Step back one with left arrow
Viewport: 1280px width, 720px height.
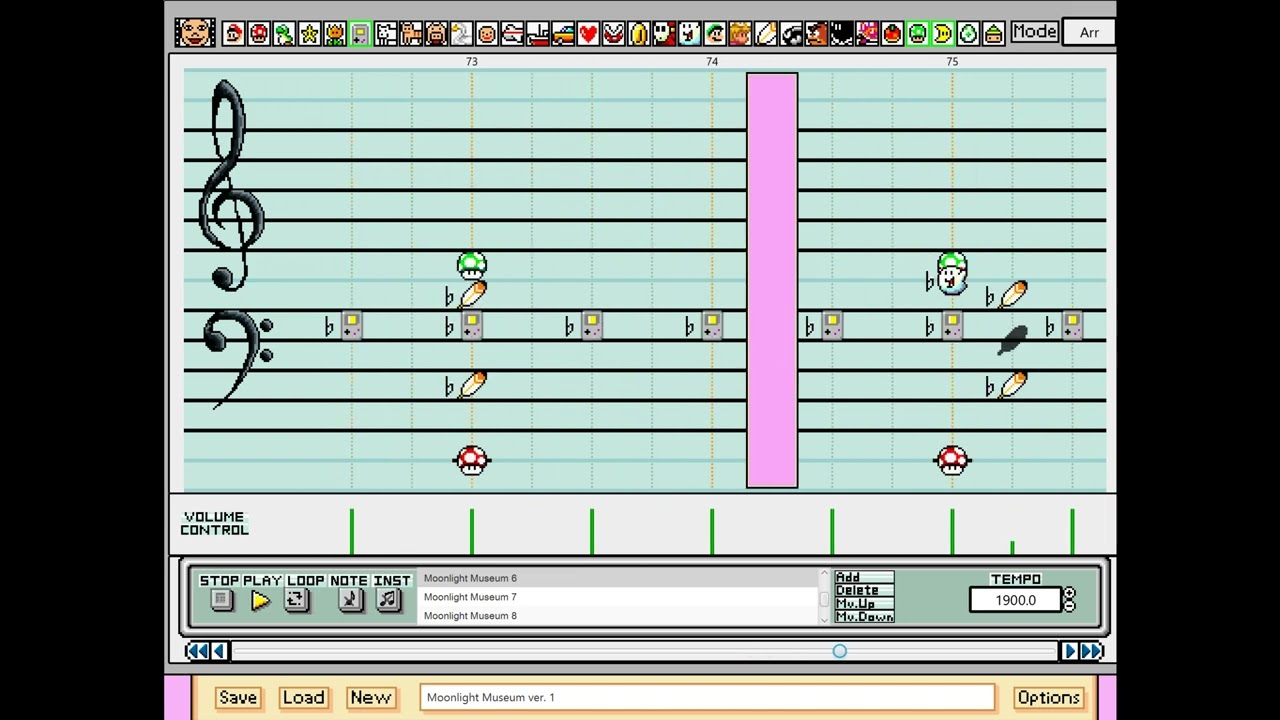pos(219,651)
